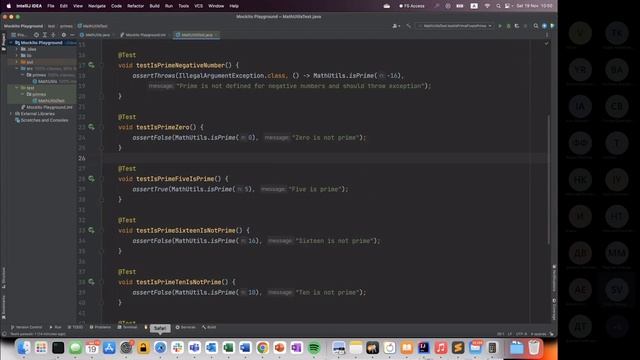Open the Project view selector dropdown

click(19, 35)
